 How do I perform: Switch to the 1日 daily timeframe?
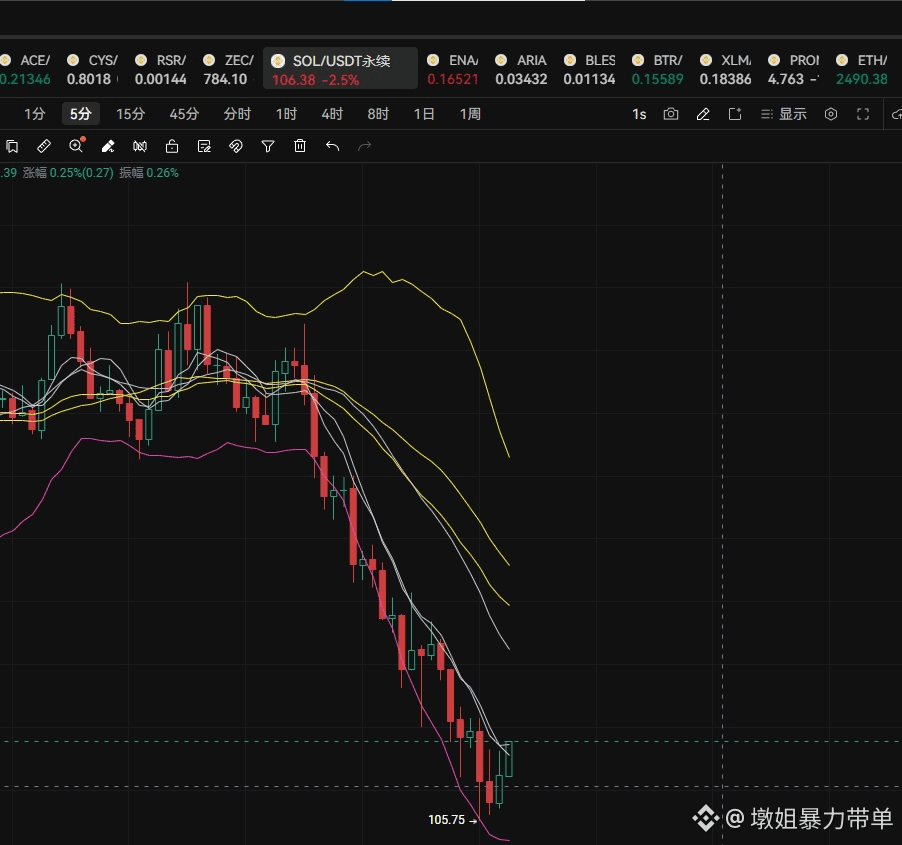[424, 114]
